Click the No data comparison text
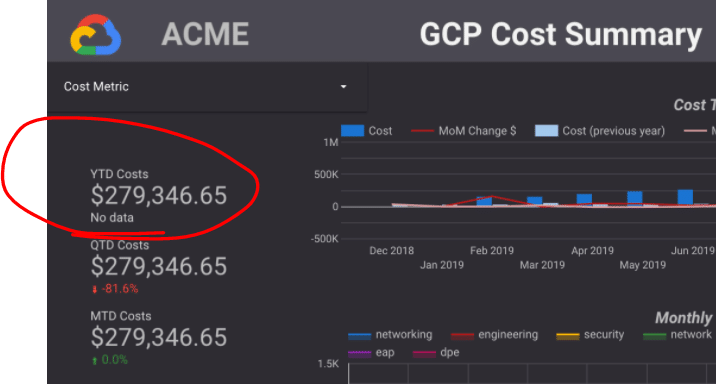The image size is (716, 384). pos(112,217)
